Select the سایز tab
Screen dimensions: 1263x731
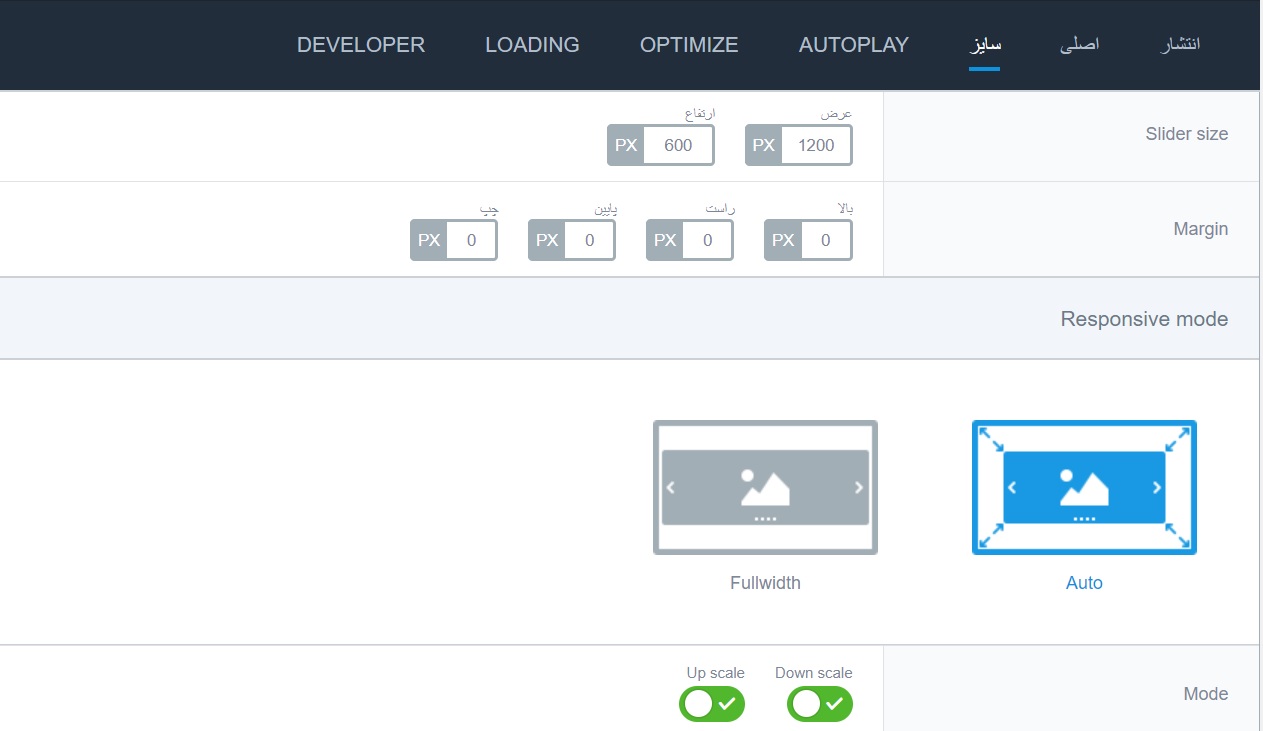985,45
